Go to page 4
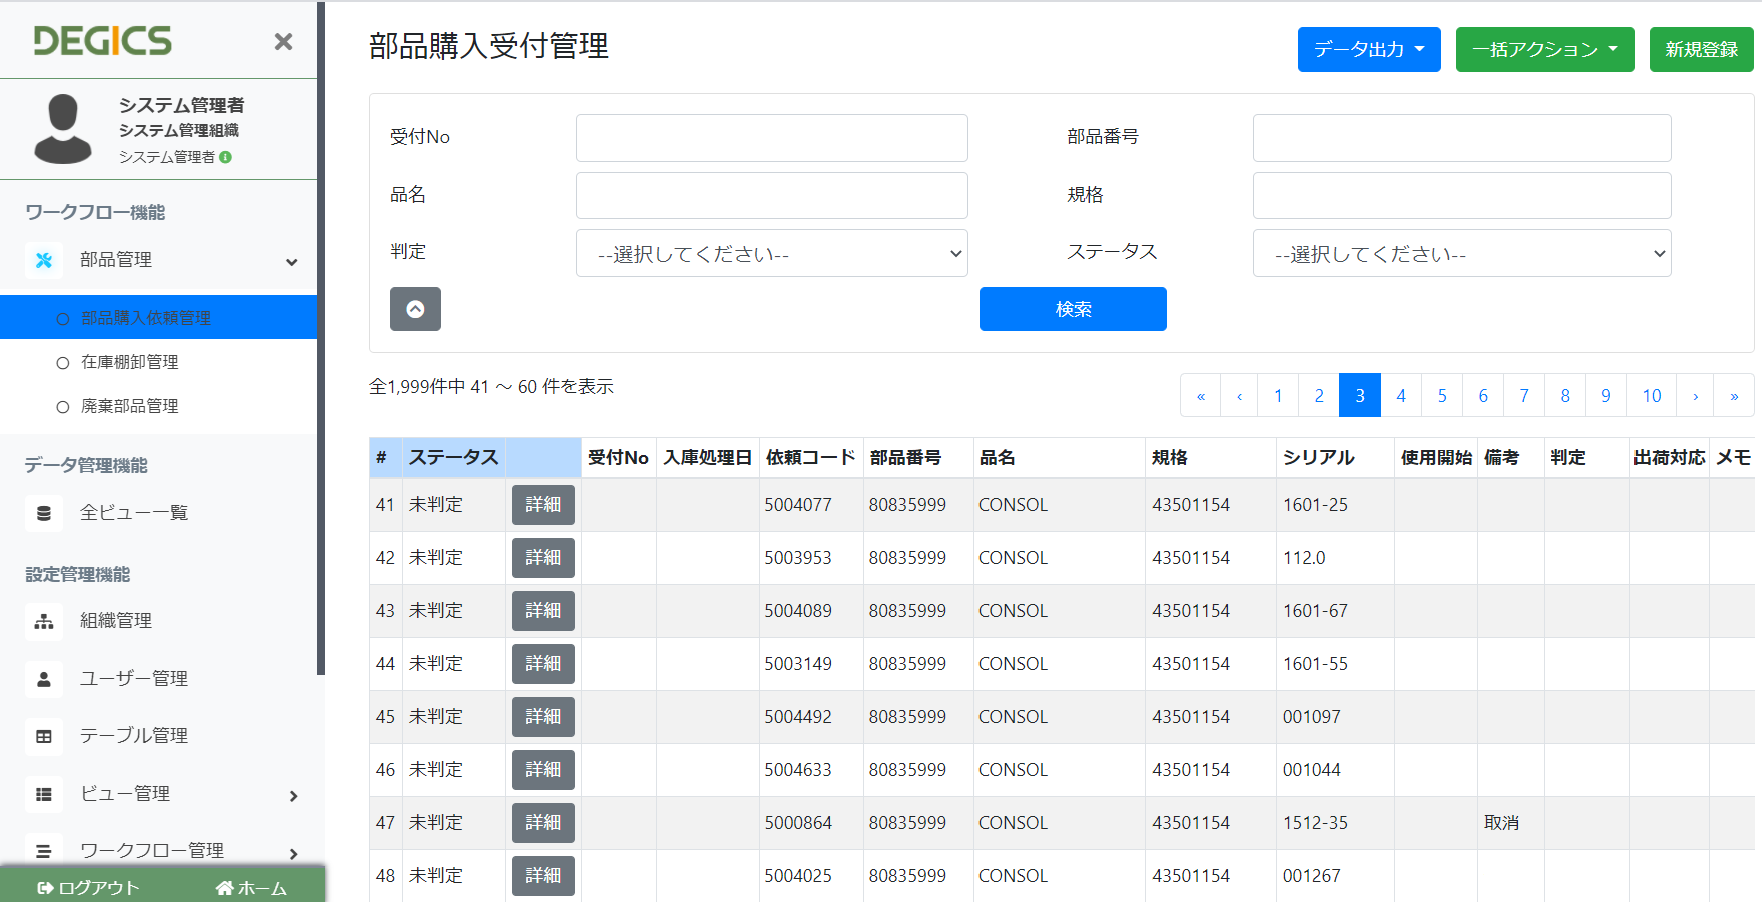 (1401, 395)
